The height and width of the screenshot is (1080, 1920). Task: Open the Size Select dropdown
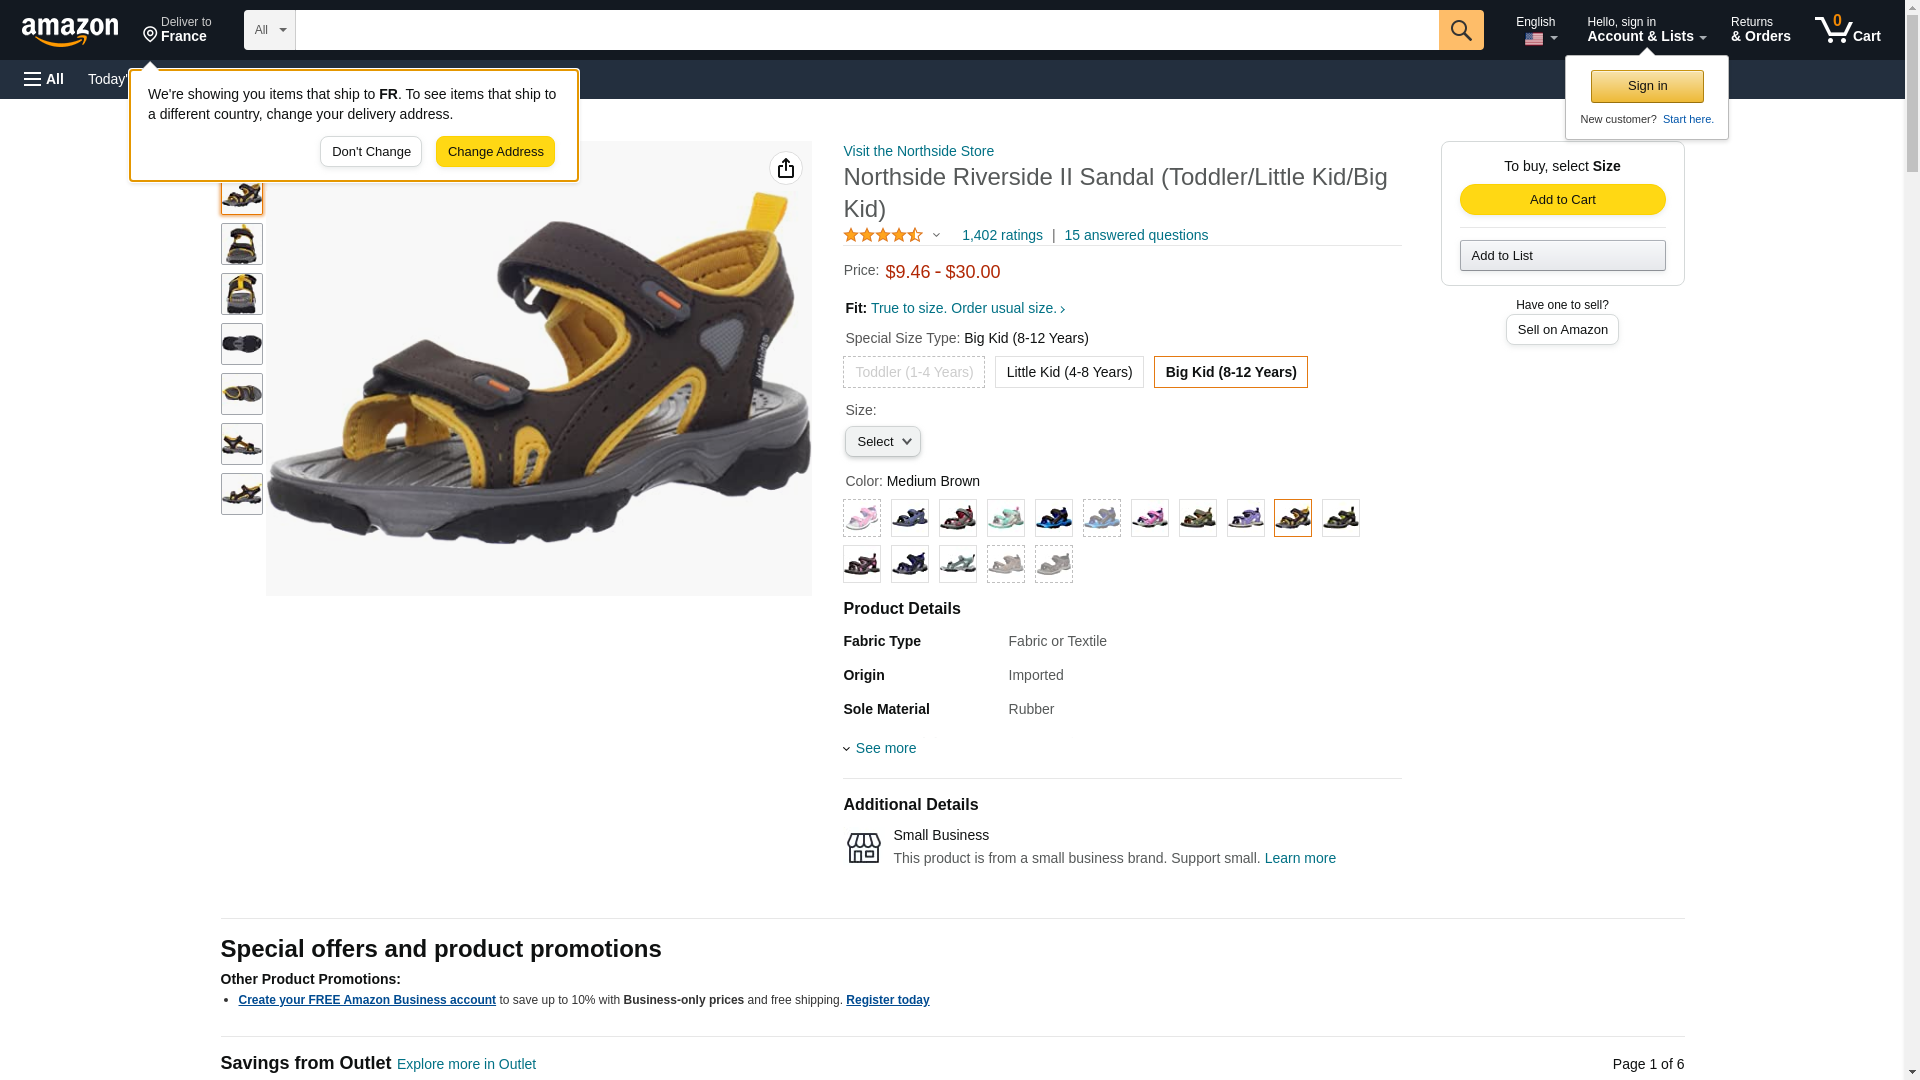[x=882, y=442]
